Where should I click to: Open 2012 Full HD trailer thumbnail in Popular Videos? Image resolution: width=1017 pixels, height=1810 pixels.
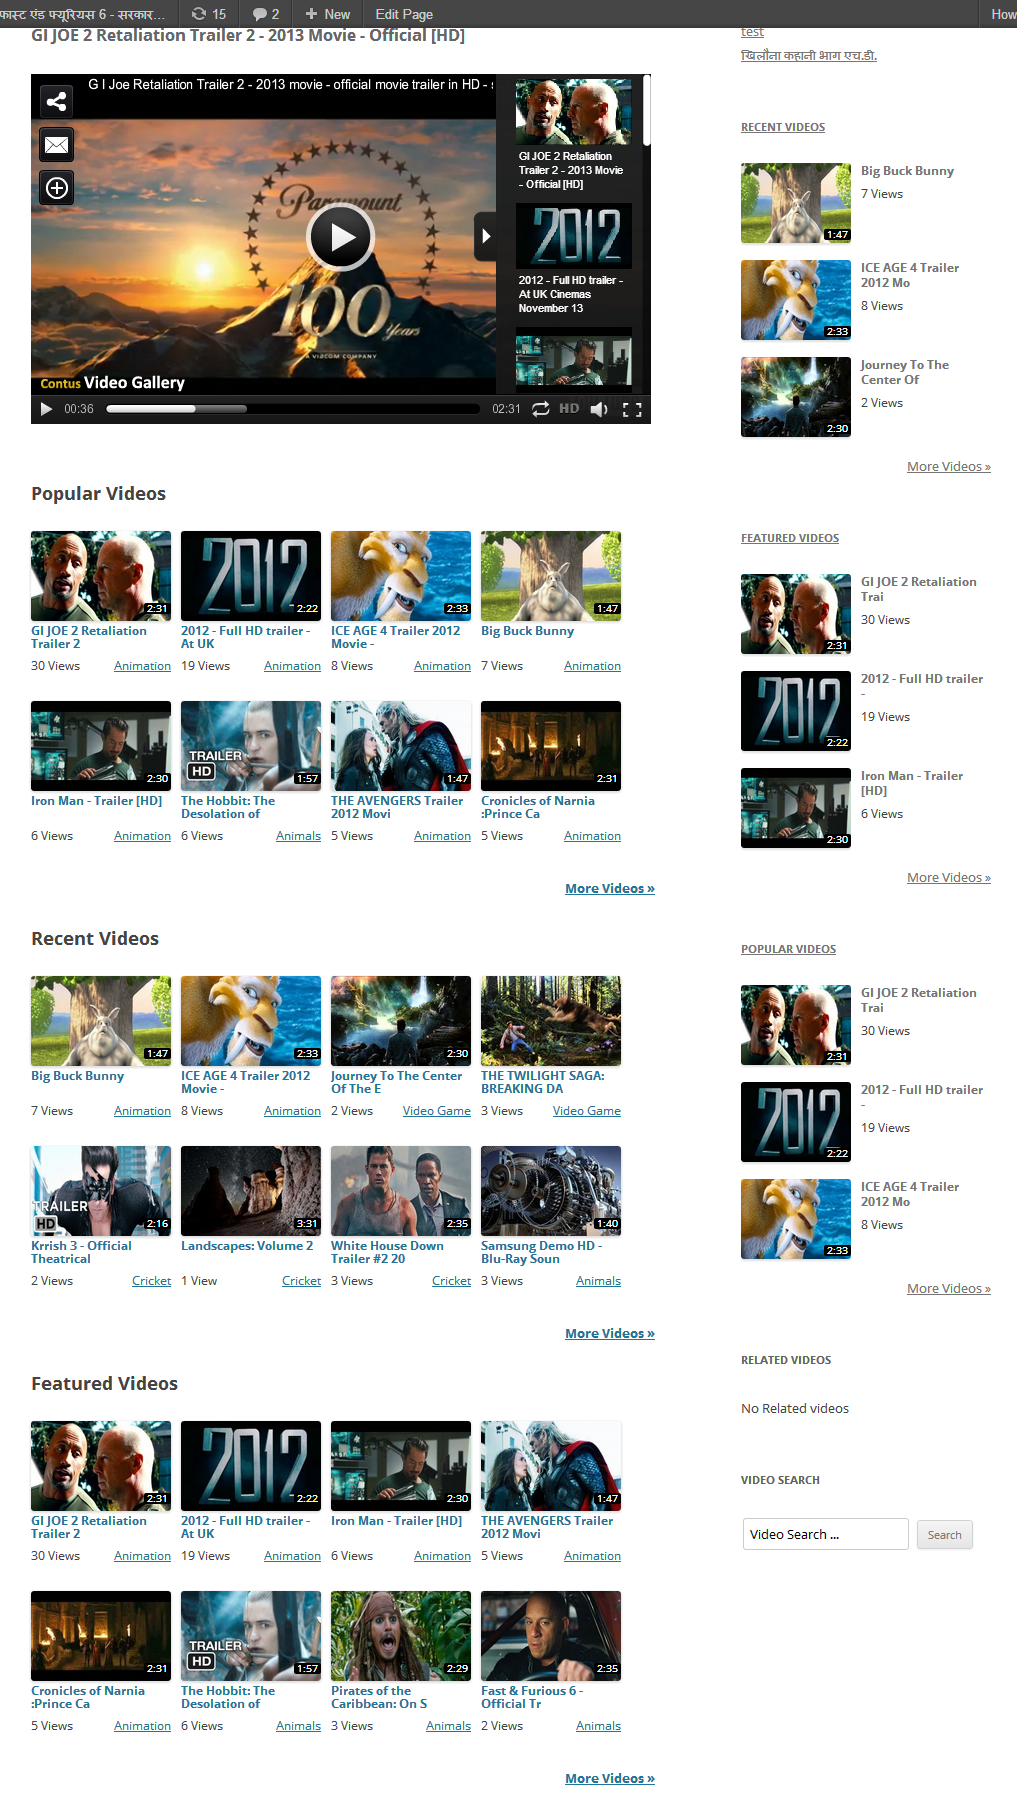(251, 576)
